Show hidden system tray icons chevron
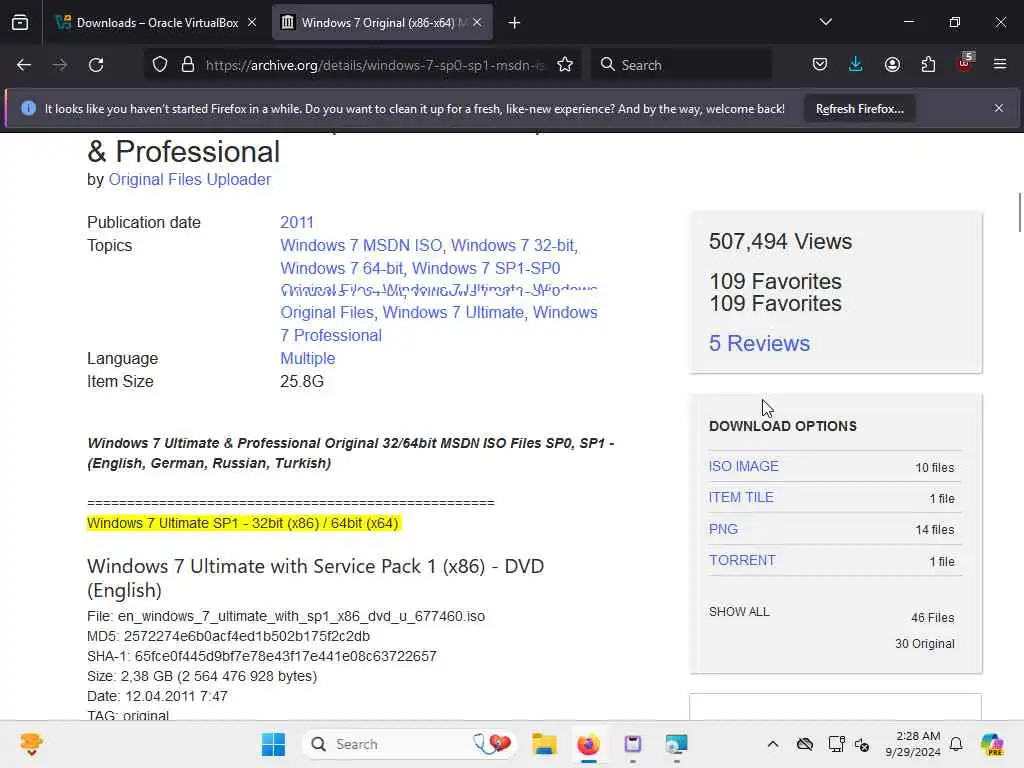1024x768 pixels. point(773,744)
